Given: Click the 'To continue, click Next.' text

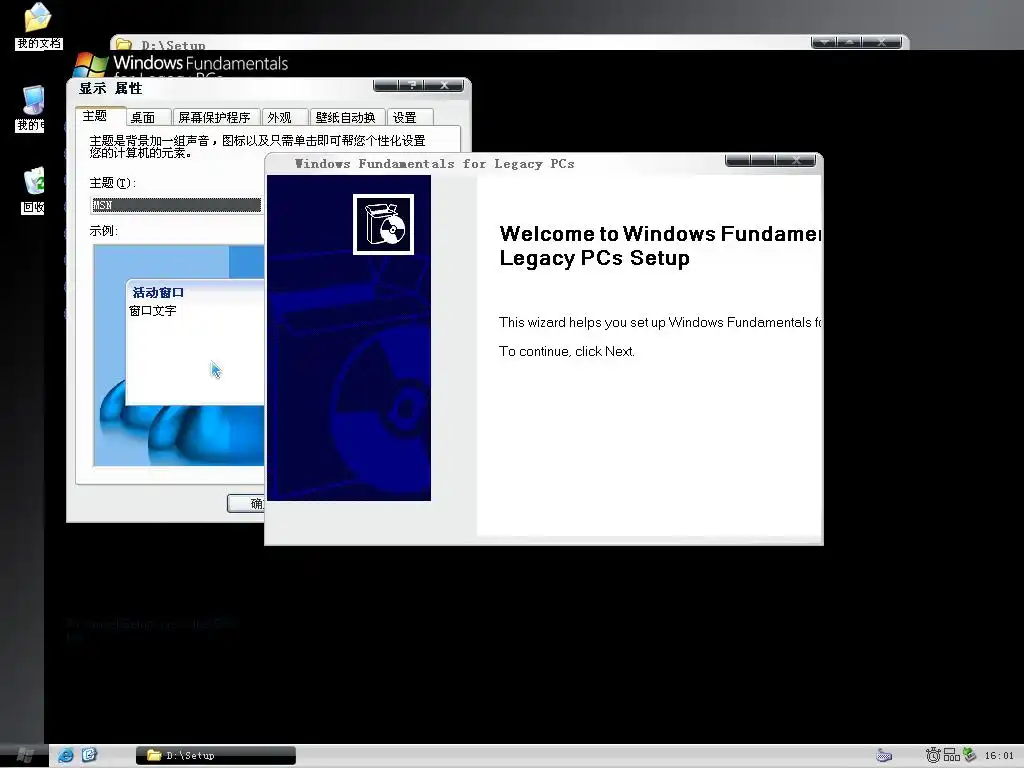Looking at the screenshot, I should (x=567, y=351).
